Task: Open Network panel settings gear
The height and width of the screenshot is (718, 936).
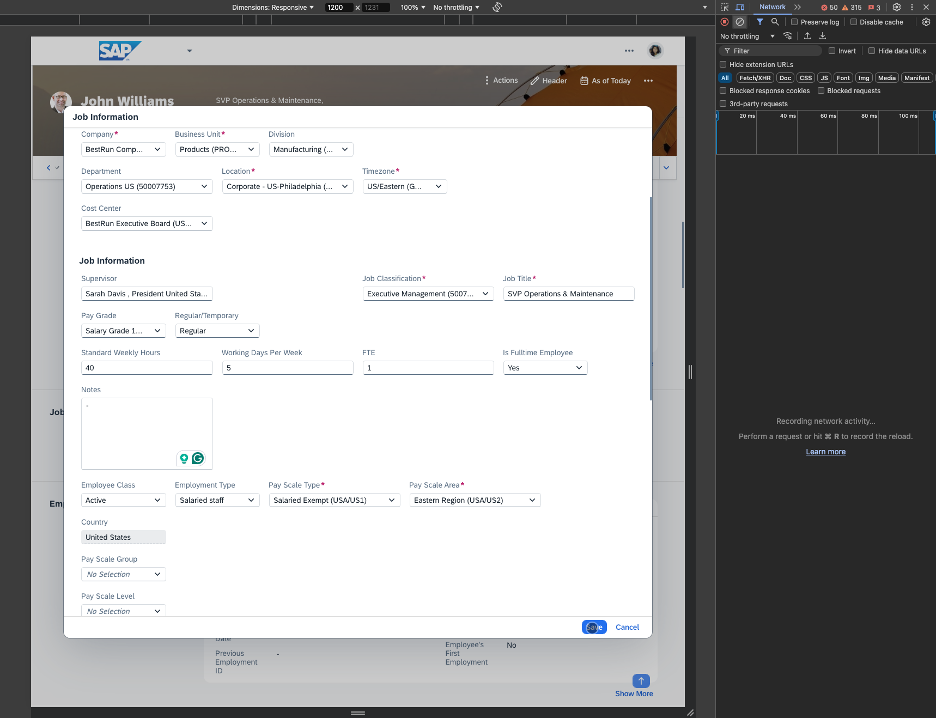Action: pyautogui.click(x=926, y=22)
